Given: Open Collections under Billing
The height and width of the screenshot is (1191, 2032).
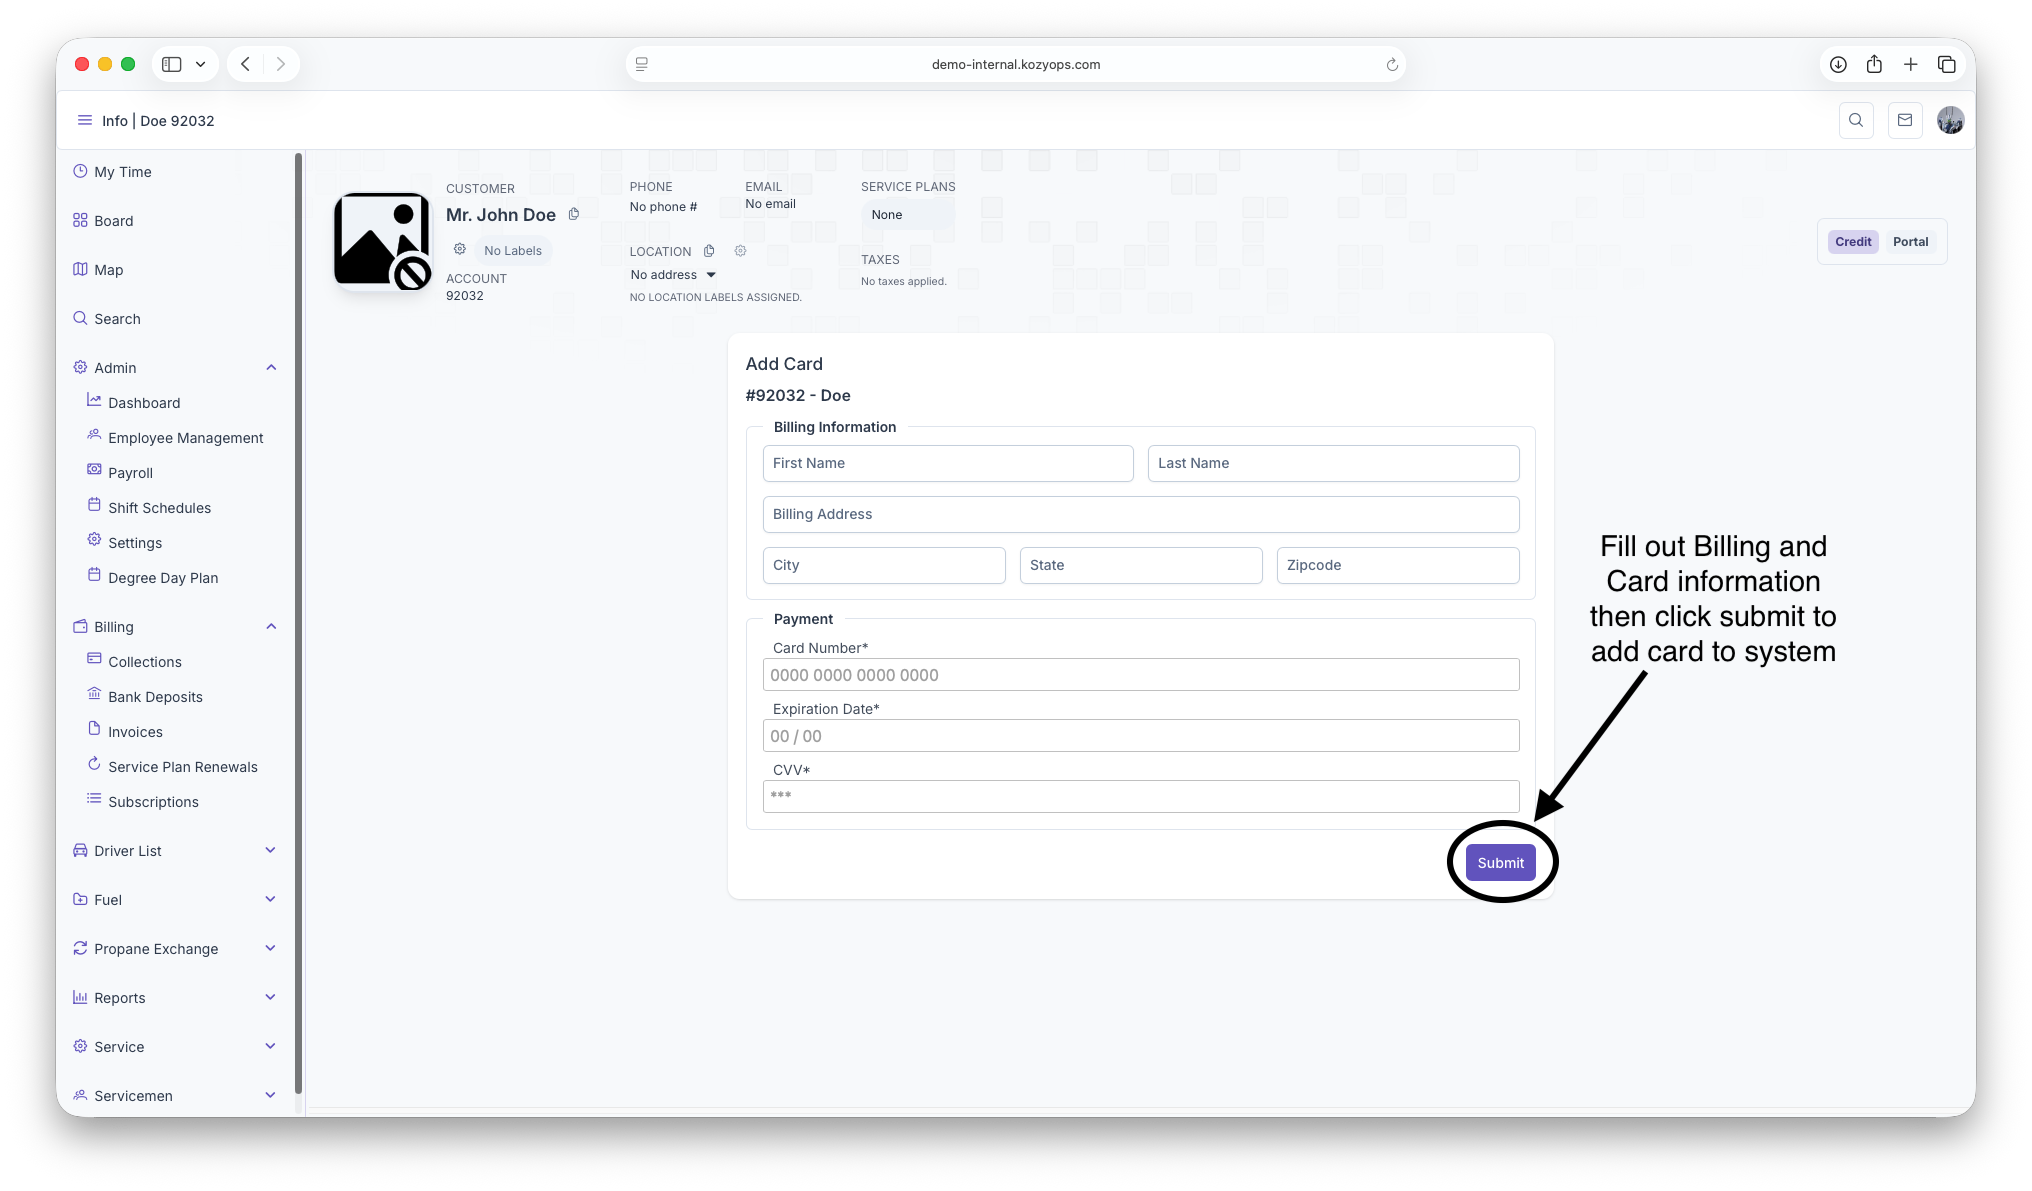Looking at the screenshot, I should click(x=145, y=662).
